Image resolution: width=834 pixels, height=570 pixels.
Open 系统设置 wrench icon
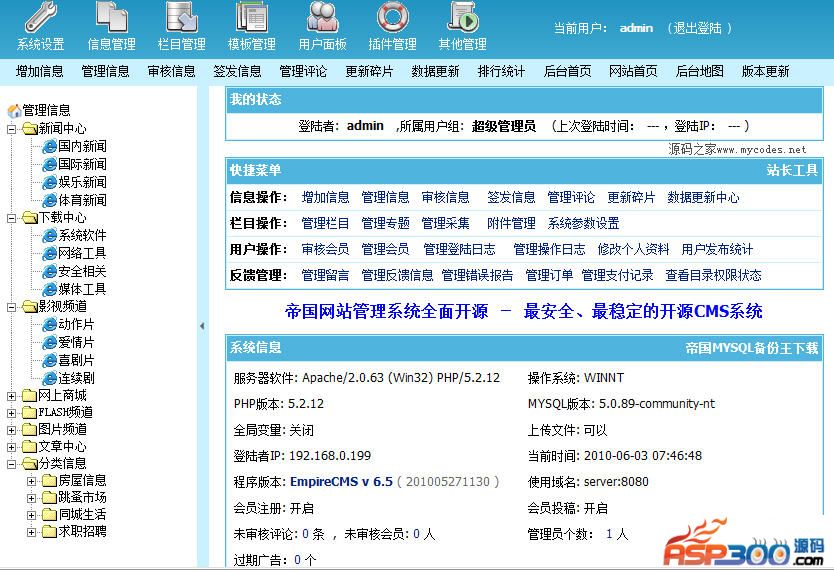tap(40, 18)
